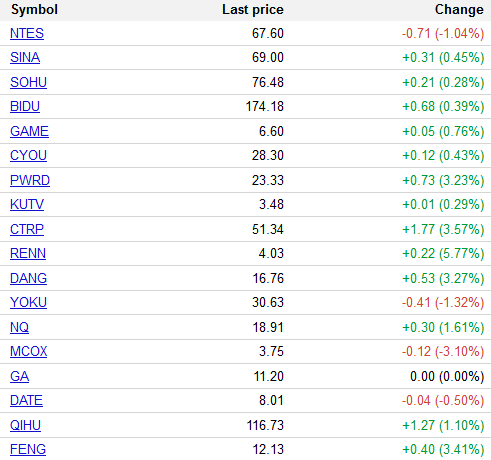Open the QIHU ticker link
Viewport: 491px width, 460px height.
coord(25,425)
